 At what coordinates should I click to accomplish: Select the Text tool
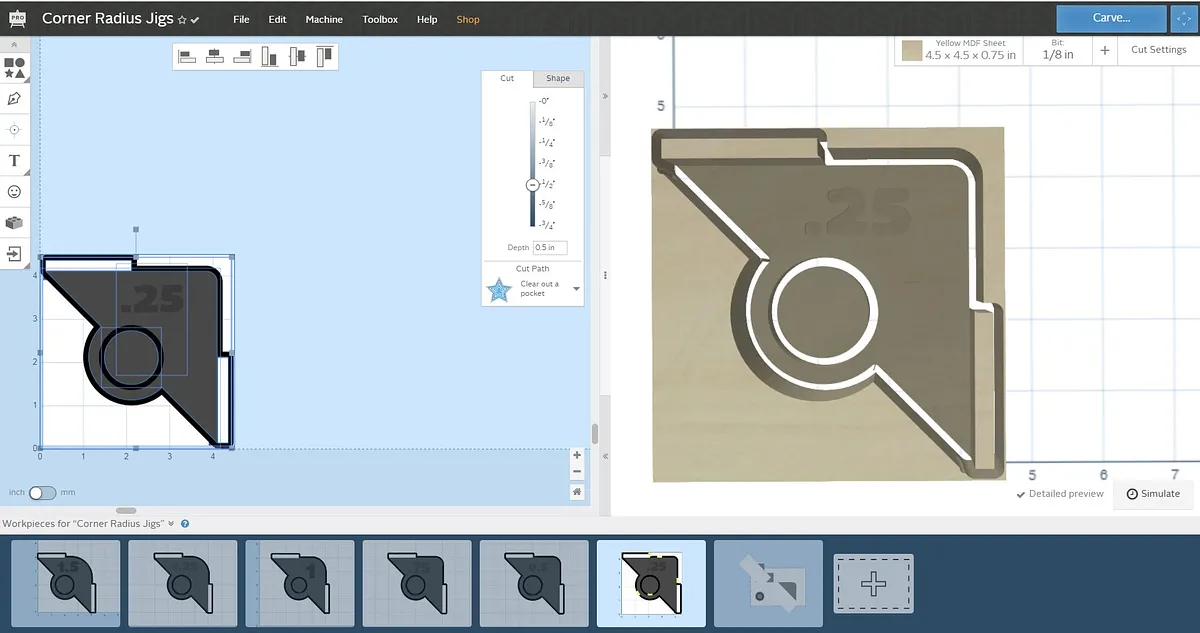tap(14, 160)
